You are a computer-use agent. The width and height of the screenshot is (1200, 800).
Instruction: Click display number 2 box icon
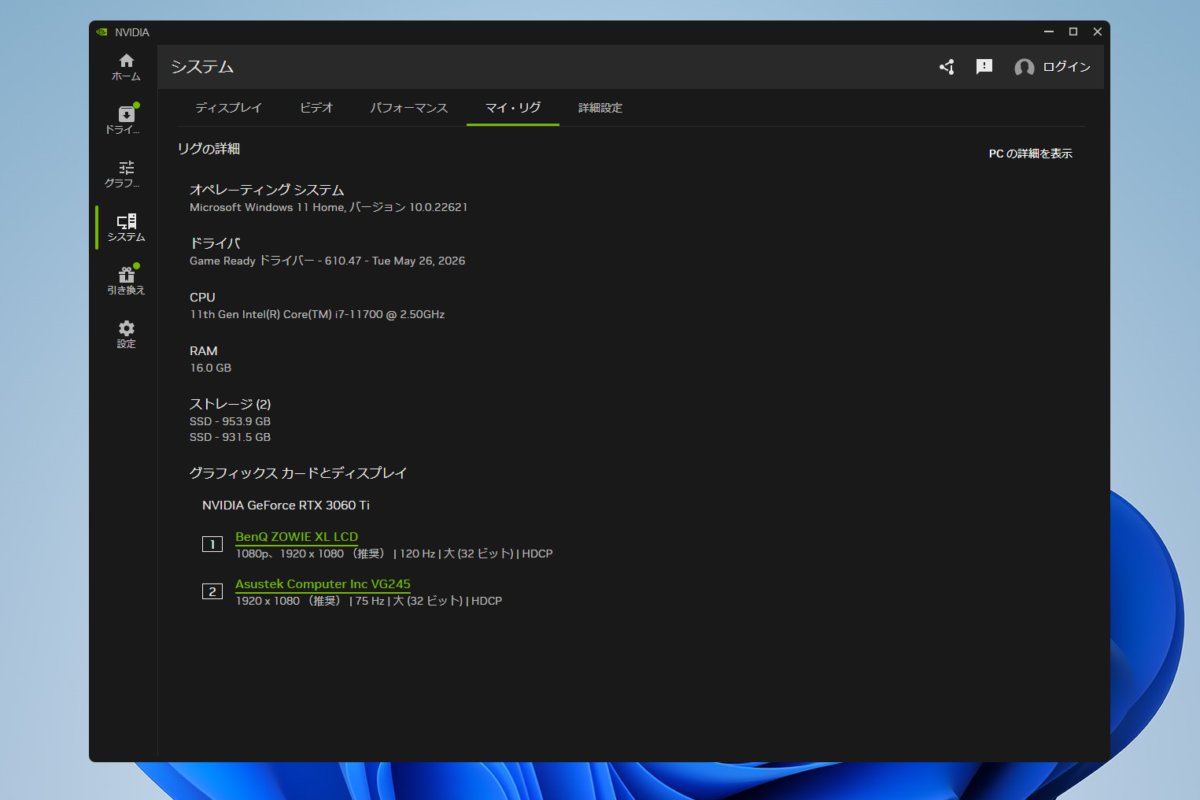tap(212, 591)
